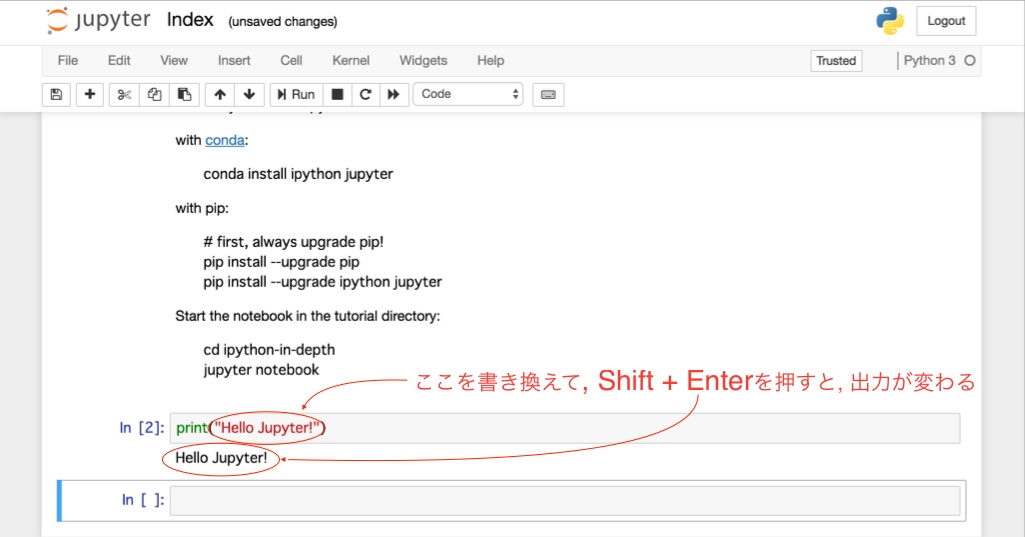Click the save and checkpoint floppy icon
The height and width of the screenshot is (537, 1025).
pyautogui.click(x=56, y=94)
